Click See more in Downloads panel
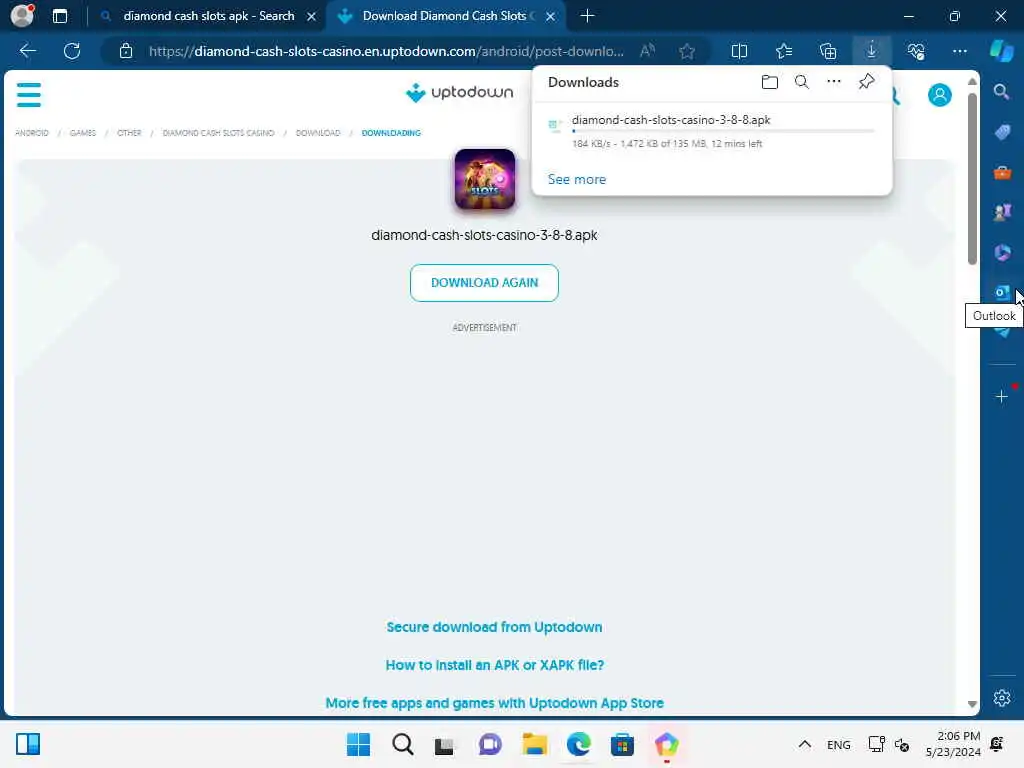The height and width of the screenshot is (768, 1024). tap(577, 179)
